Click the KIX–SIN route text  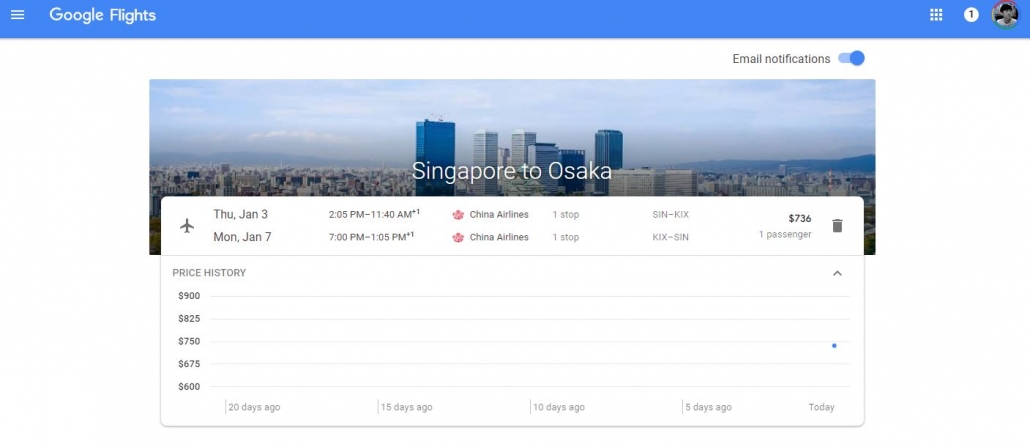pyautogui.click(x=671, y=237)
